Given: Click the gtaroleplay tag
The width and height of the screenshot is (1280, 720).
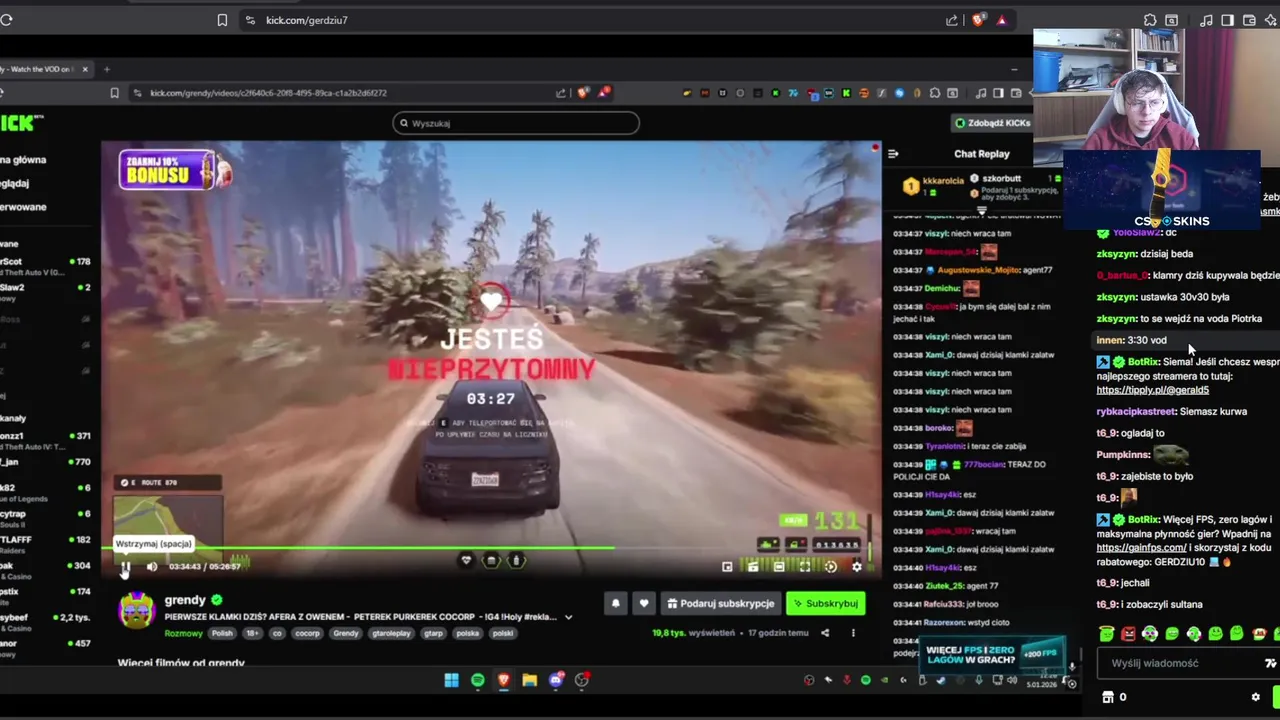Looking at the screenshot, I should [x=393, y=633].
